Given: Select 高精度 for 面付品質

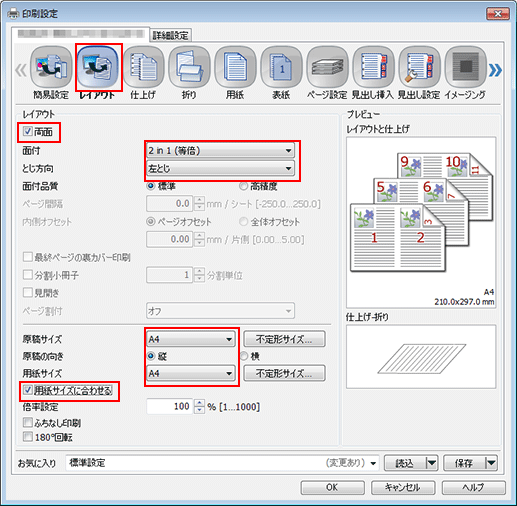Looking at the screenshot, I should pyautogui.click(x=243, y=186).
